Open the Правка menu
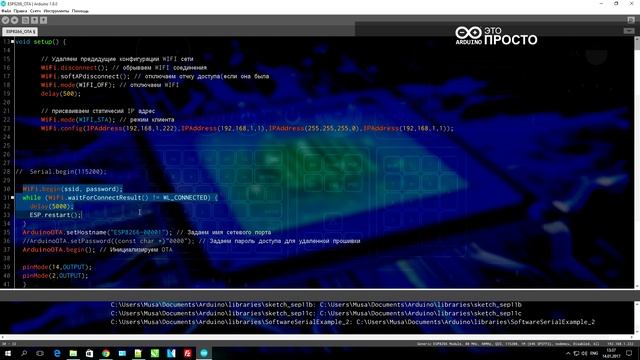This screenshot has width=640, height=360. click(20, 11)
